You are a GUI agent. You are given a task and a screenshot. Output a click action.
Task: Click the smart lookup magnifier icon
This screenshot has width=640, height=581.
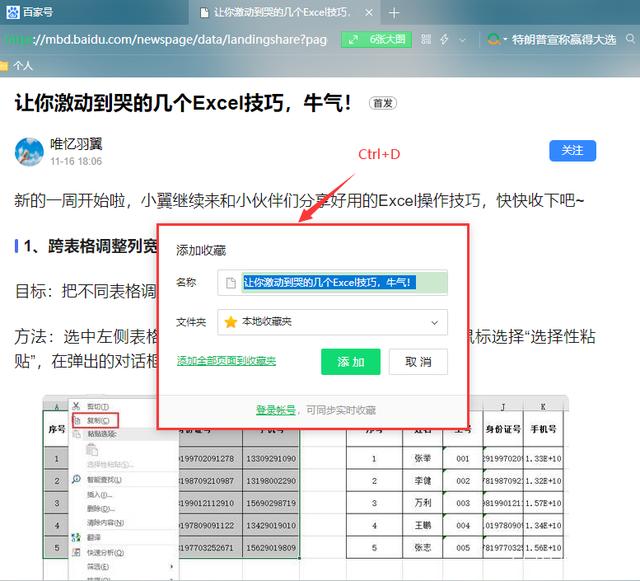[x=76, y=479]
